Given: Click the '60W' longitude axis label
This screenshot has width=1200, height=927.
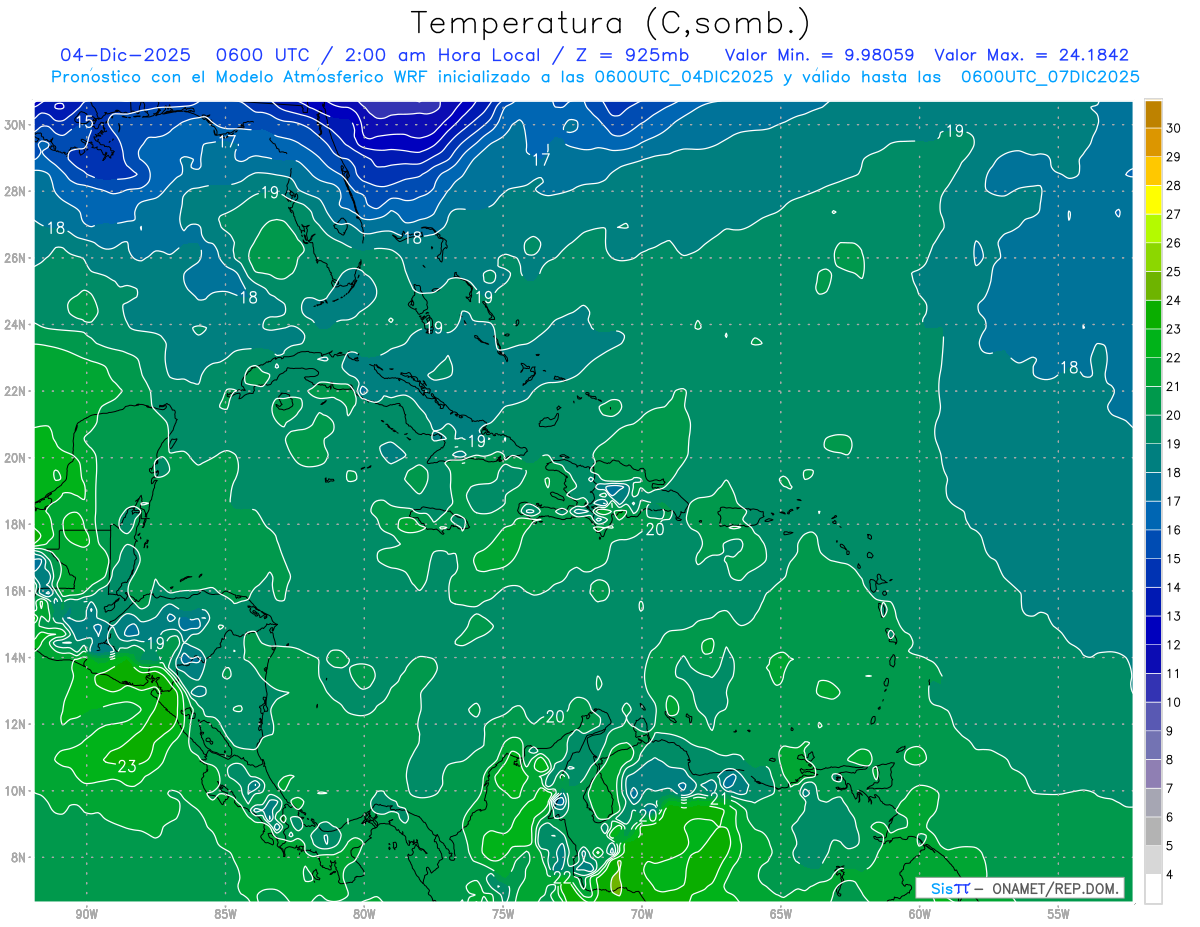Looking at the screenshot, I should point(920,914).
